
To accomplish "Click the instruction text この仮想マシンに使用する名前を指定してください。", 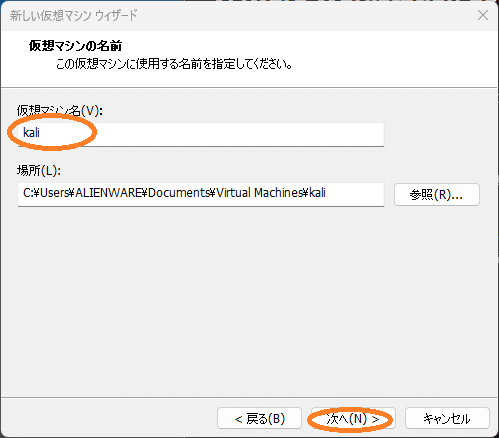I will (174, 64).
